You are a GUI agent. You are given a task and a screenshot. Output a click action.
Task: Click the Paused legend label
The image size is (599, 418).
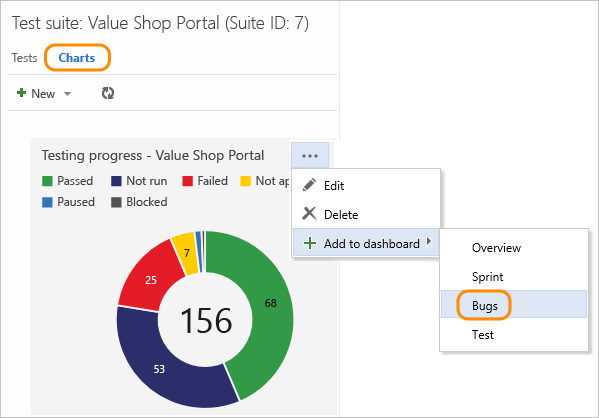pos(76,202)
